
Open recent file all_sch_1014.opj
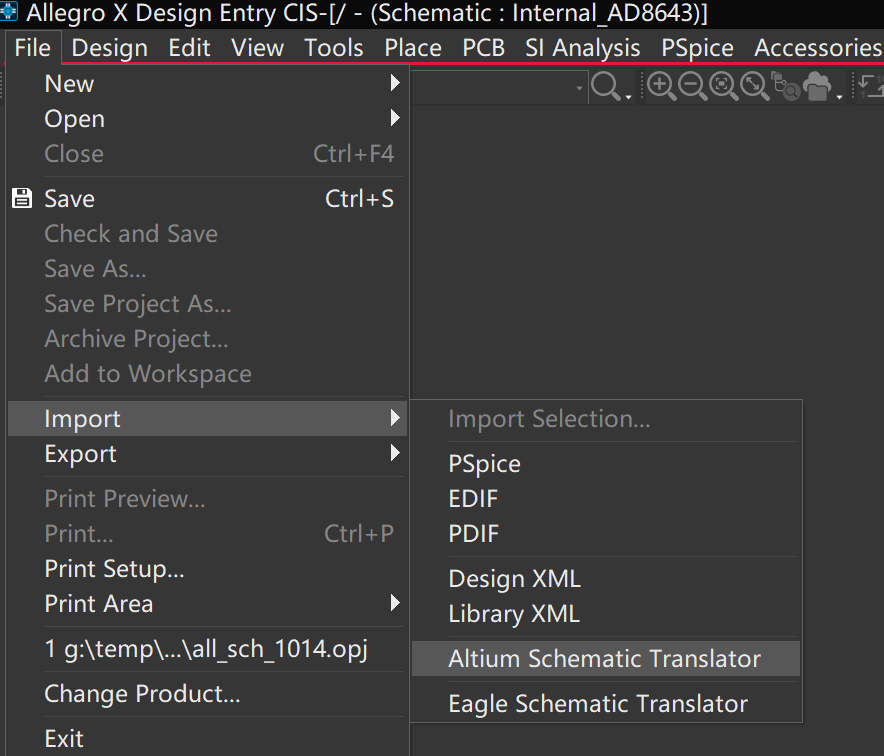207,648
